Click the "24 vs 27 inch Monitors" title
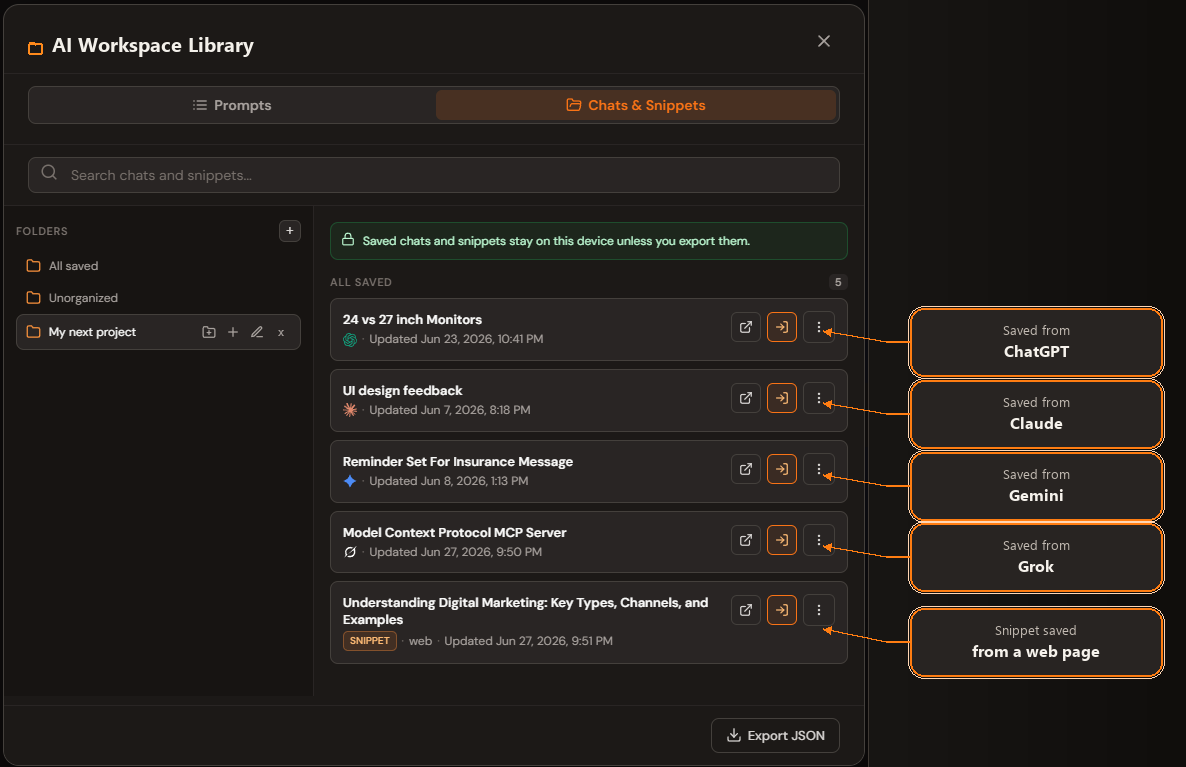 (412, 320)
